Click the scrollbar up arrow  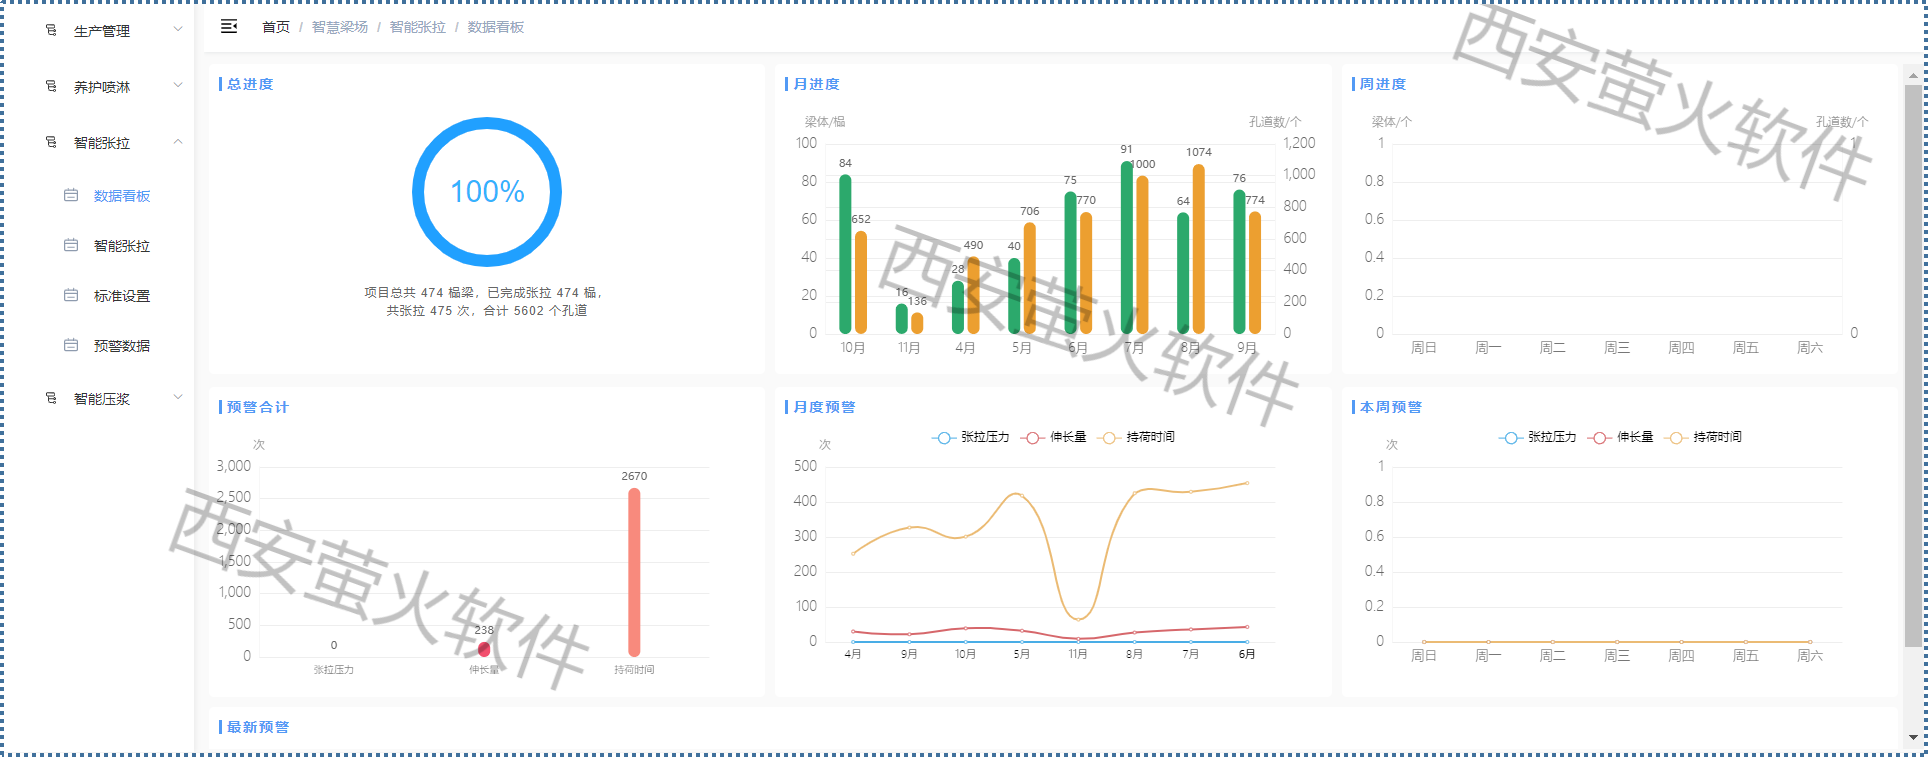pos(1913,75)
